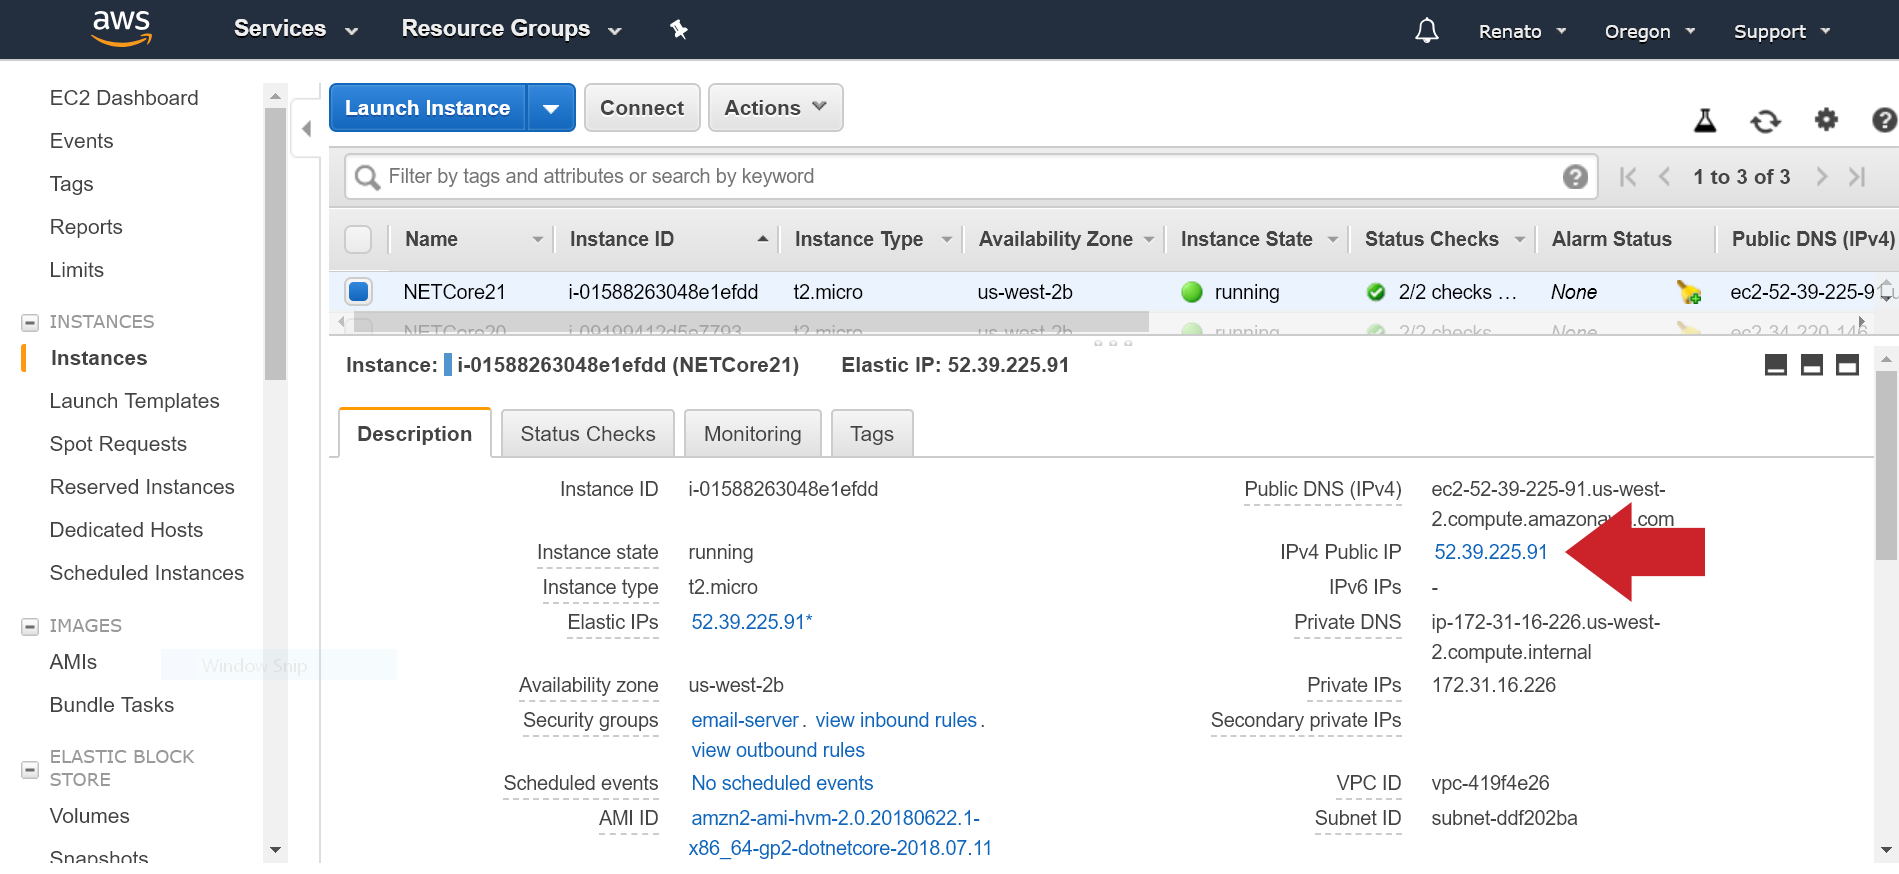
Task: Click the pin shortcut icon in navbar
Action: click(679, 29)
